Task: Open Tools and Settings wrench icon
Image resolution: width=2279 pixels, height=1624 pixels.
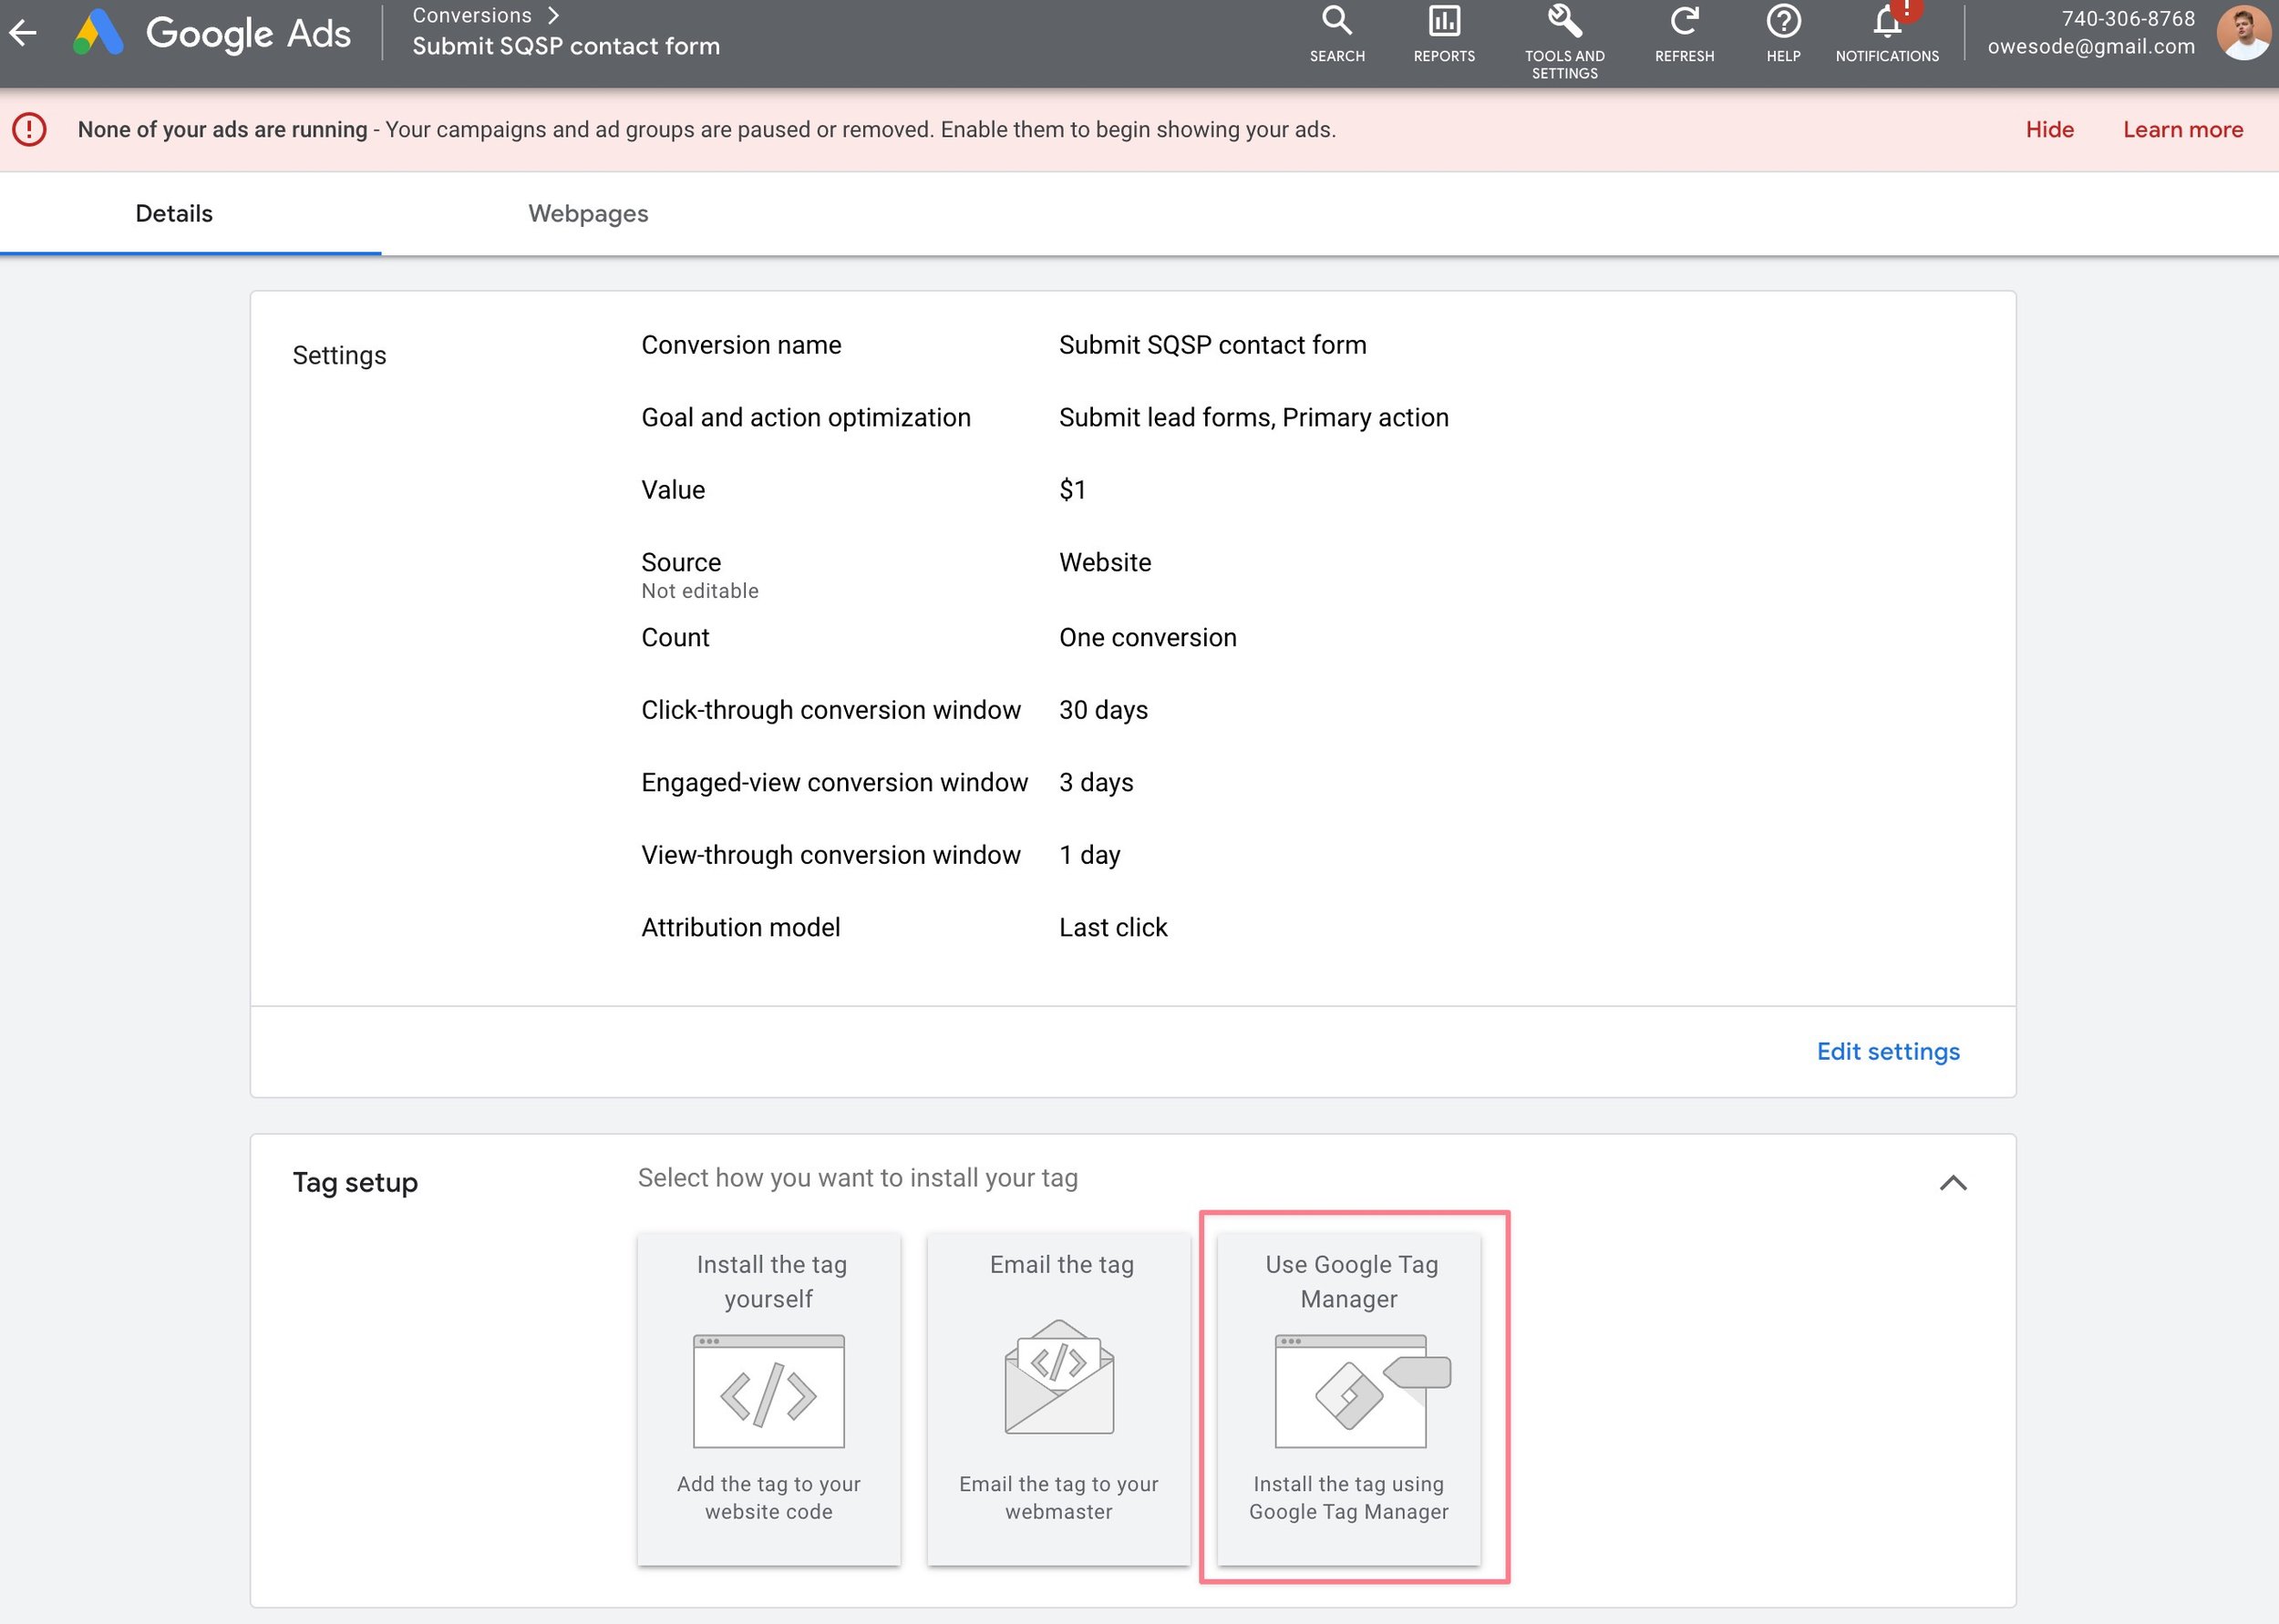Action: tap(1564, 21)
